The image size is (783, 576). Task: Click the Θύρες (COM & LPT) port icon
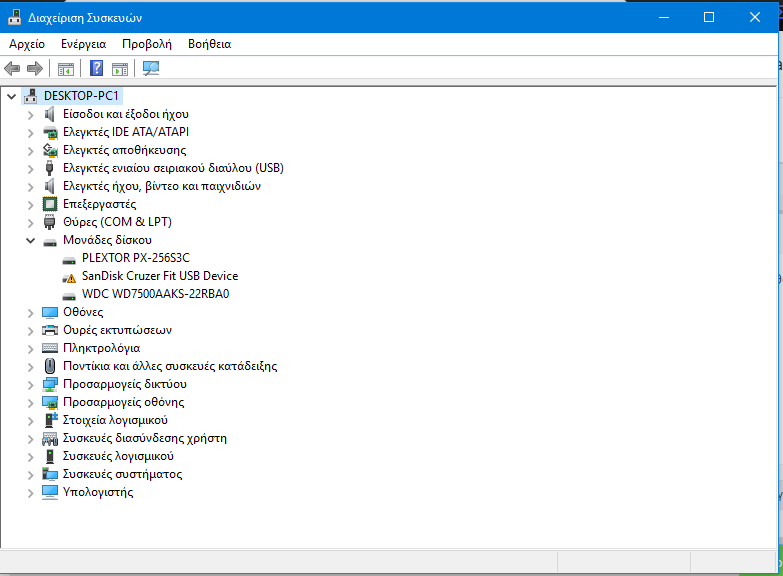(x=49, y=222)
